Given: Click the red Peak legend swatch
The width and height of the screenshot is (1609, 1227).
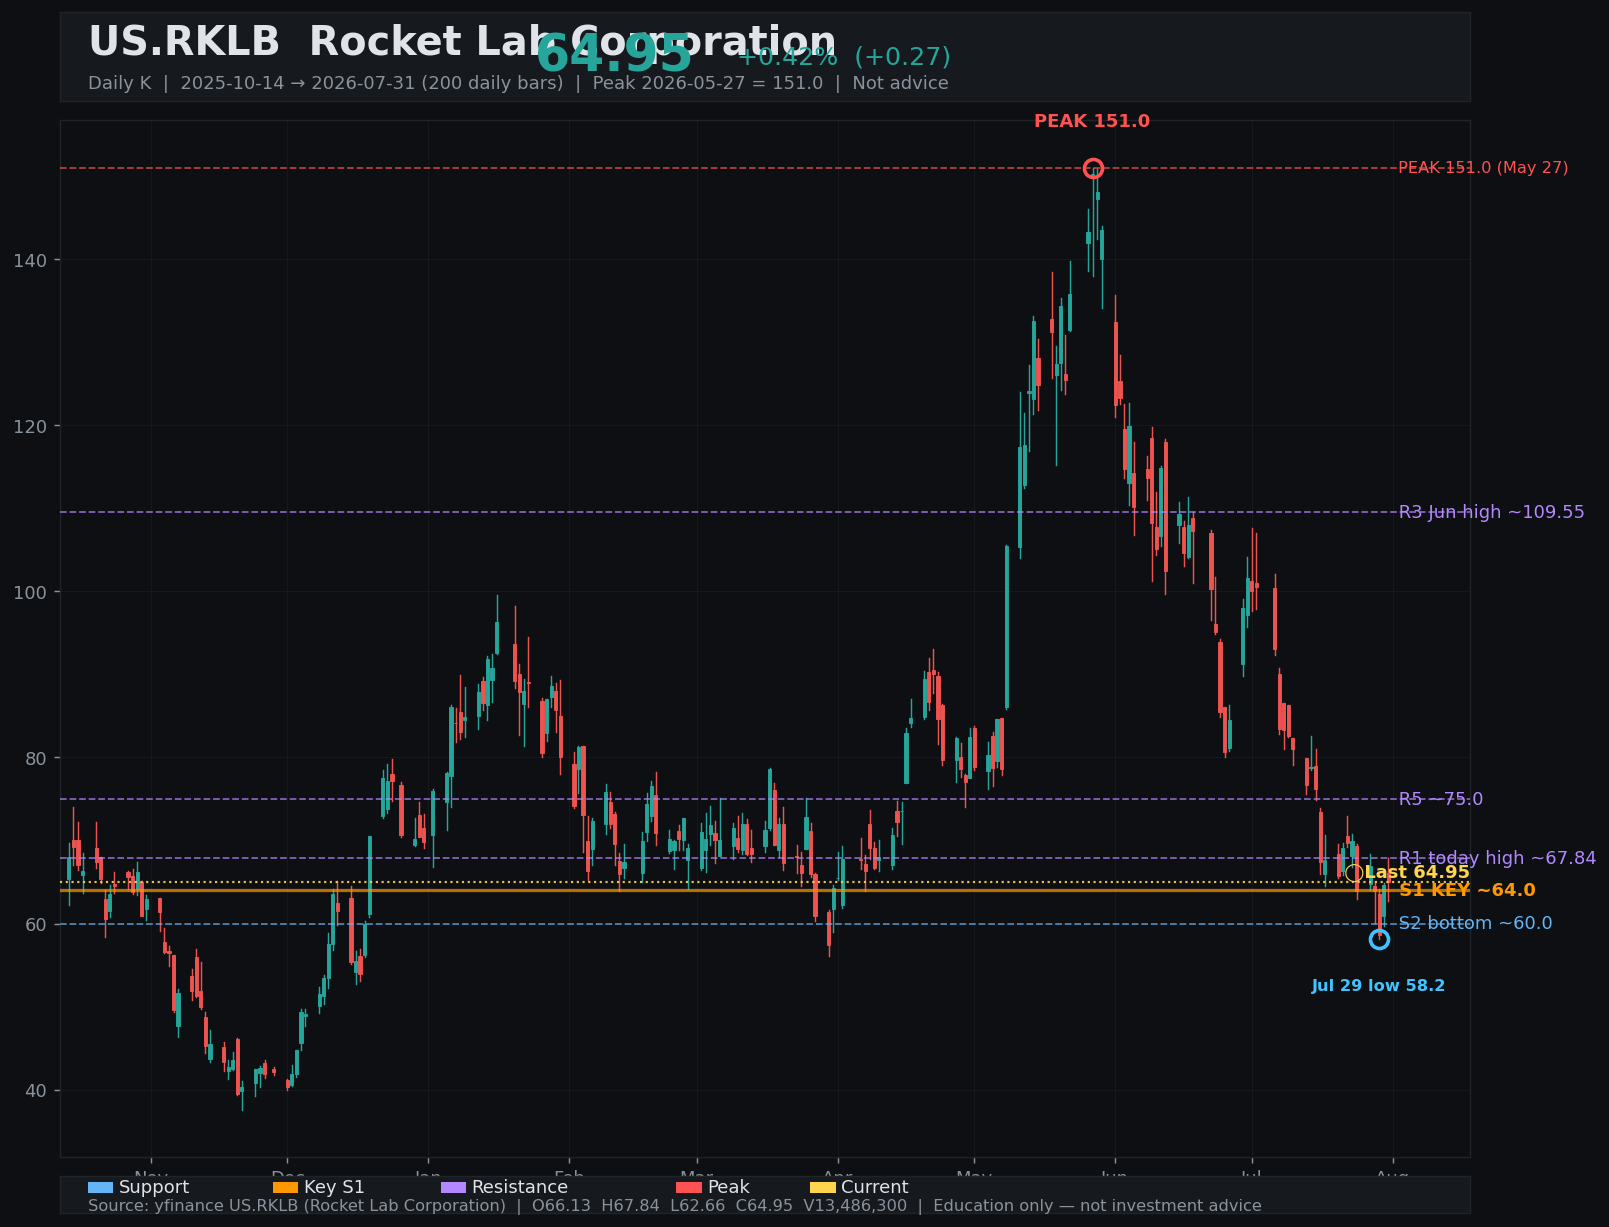Looking at the screenshot, I should 689,1188.
